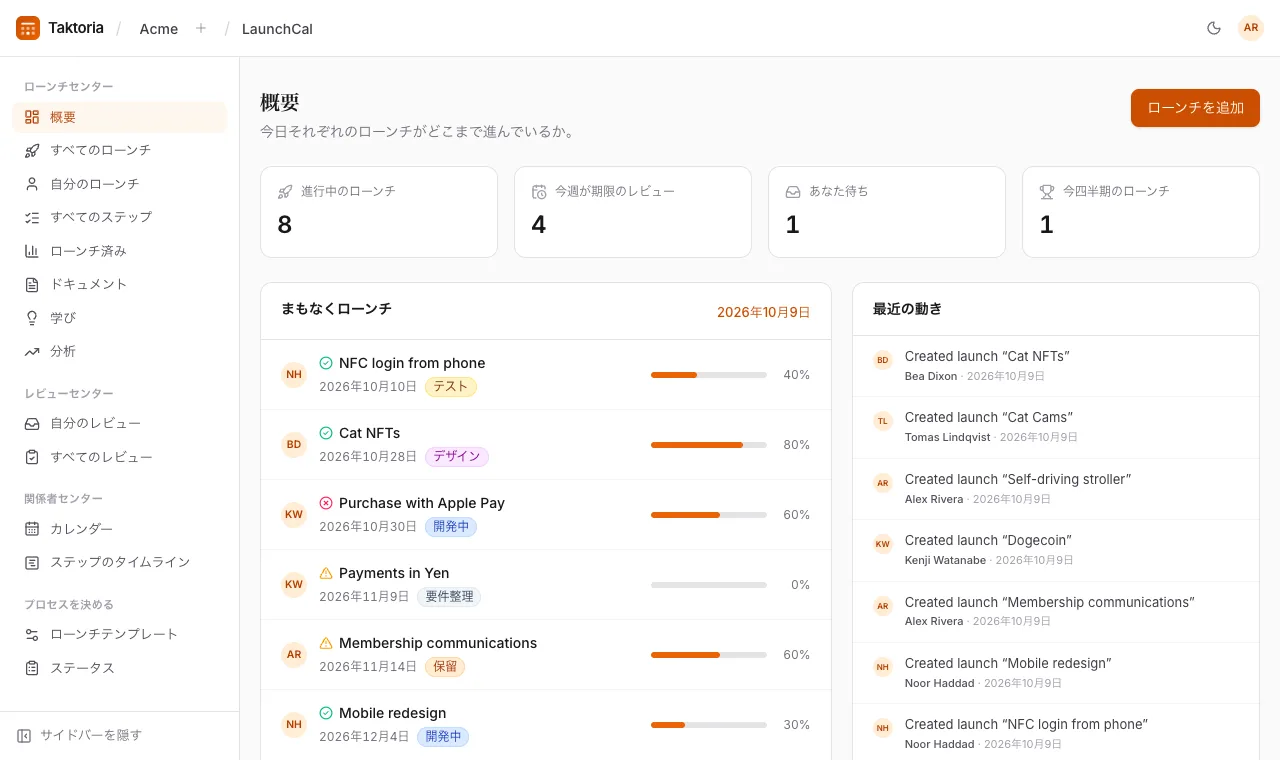Click the 自分のレビュー inbox icon
Image resolution: width=1280 pixels, height=760 pixels.
(x=32, y=424)
